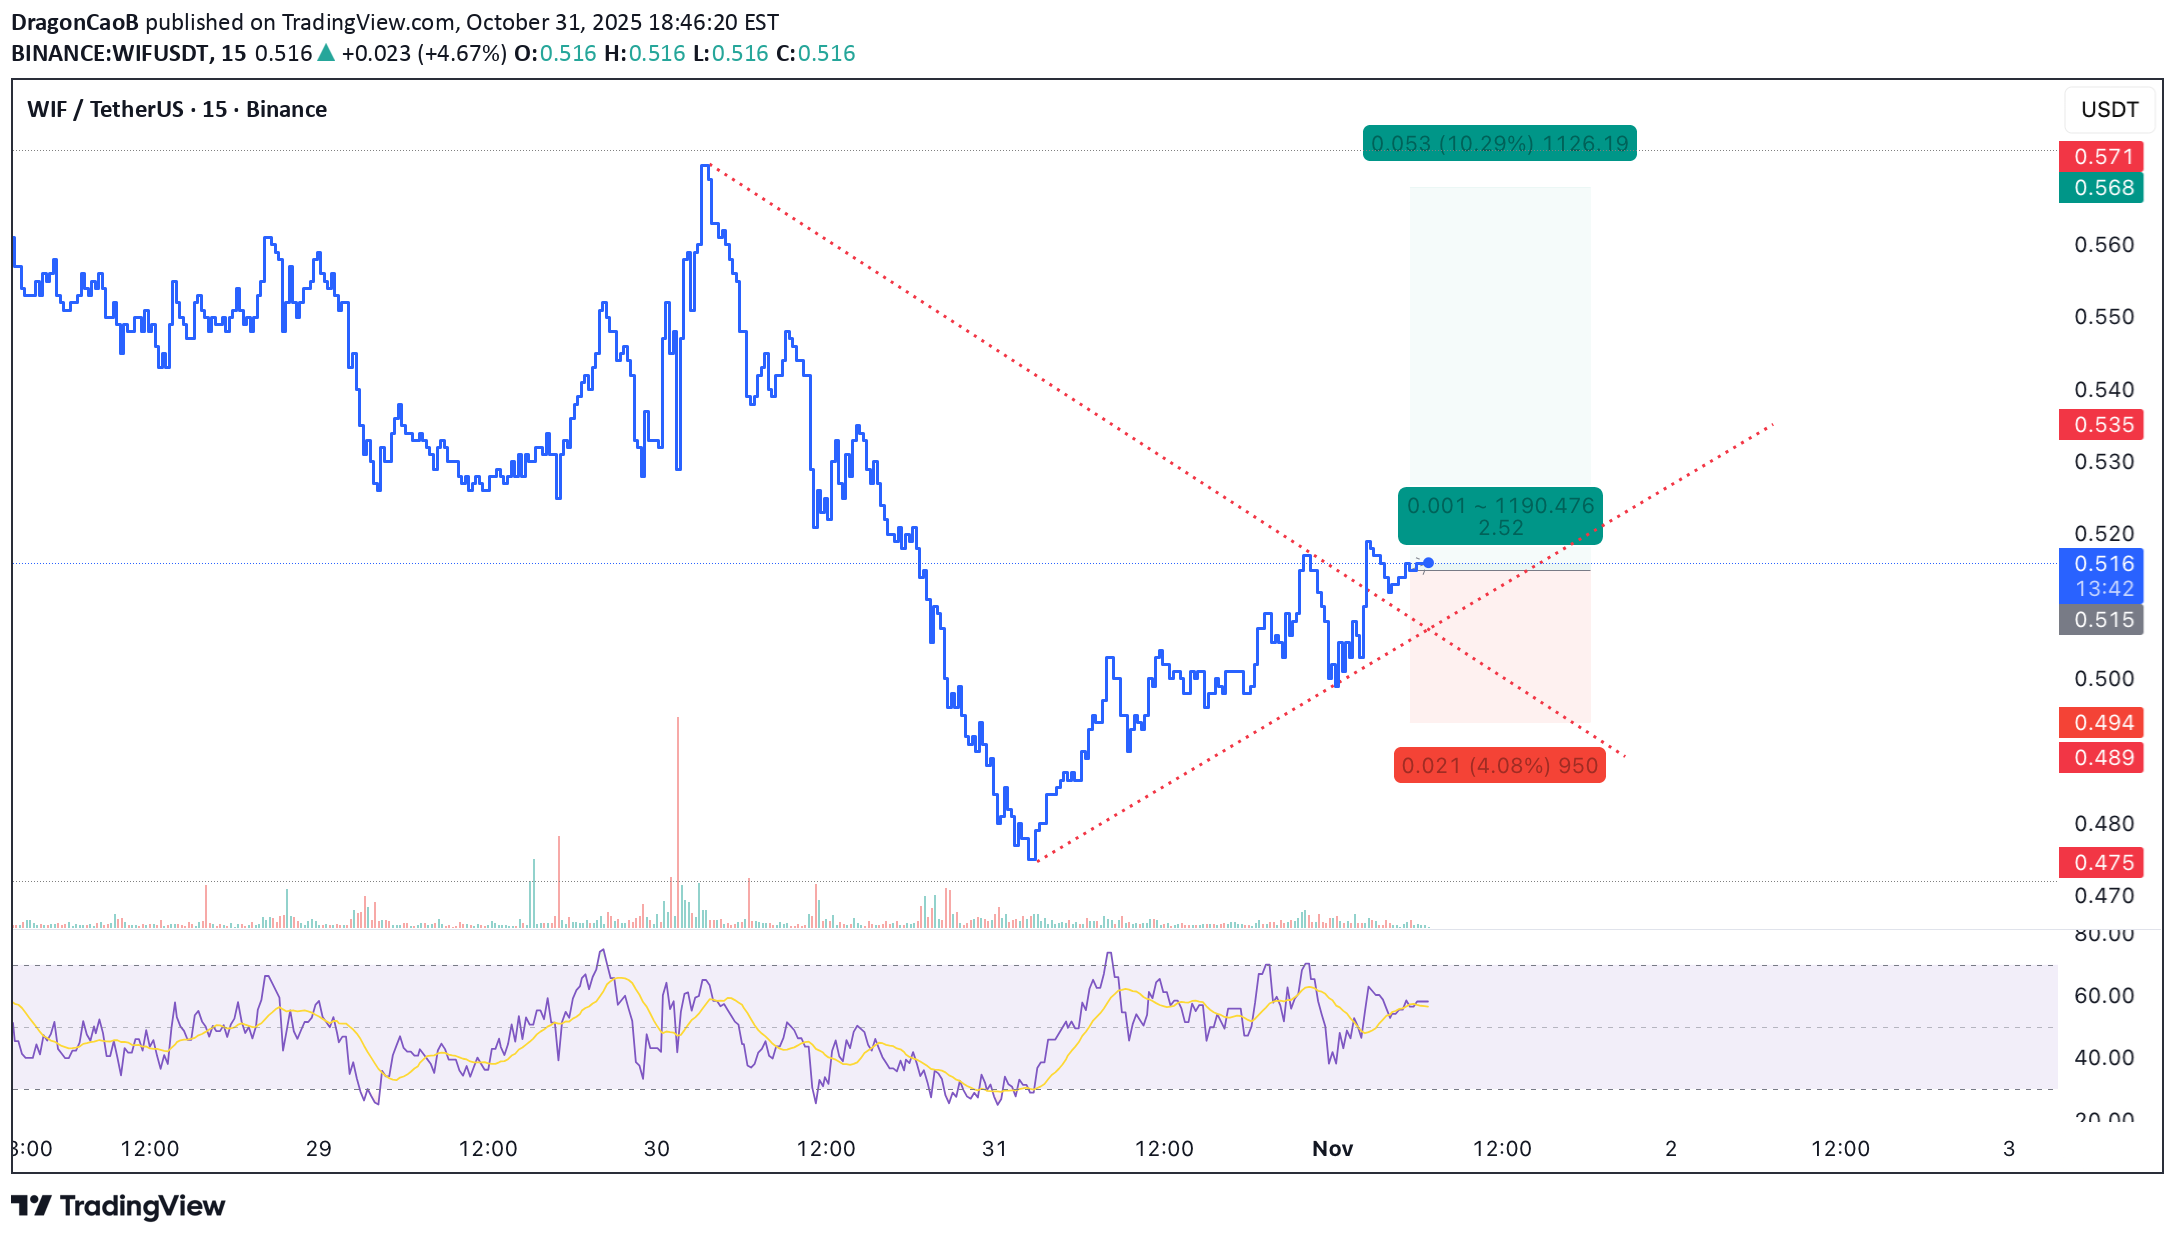Click the USDT currency label
This screenshot has width=2175, height=1239.
tap(2109, 110)
